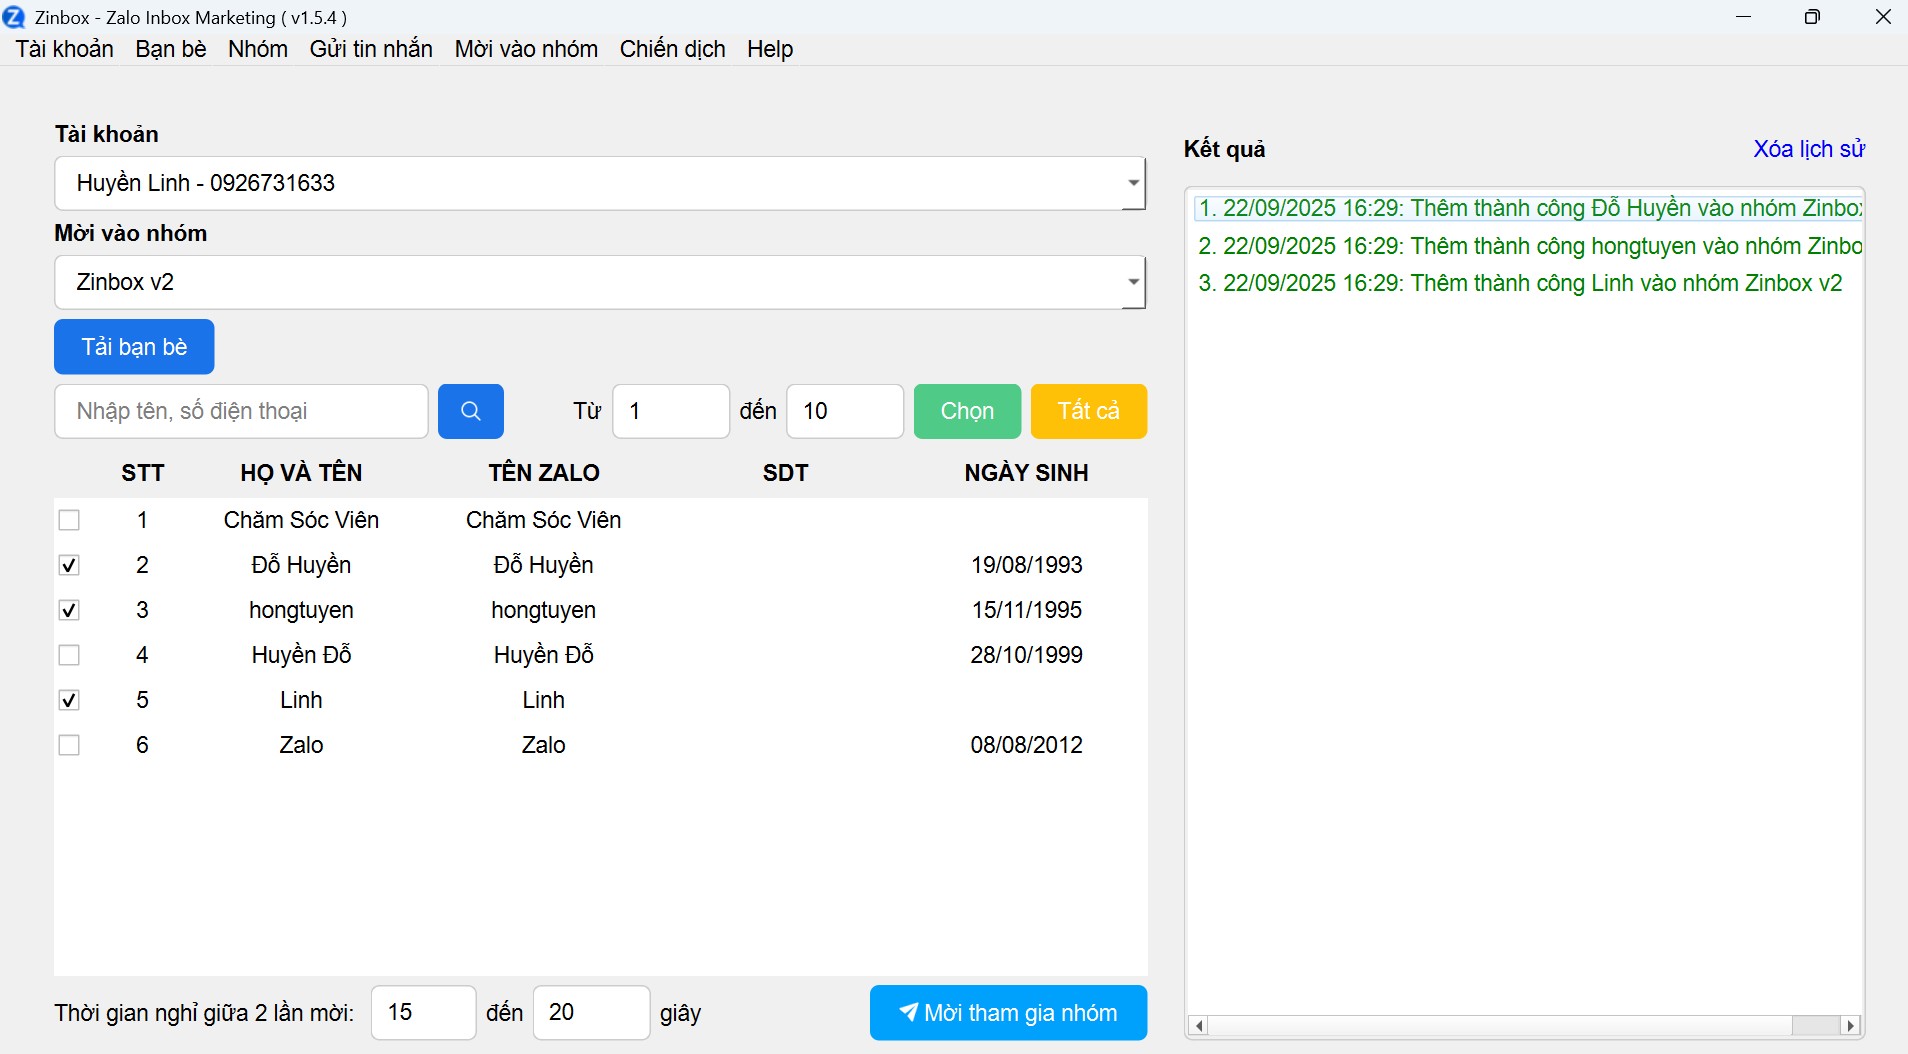
Task: Check the box for Chăm Sóc Viên
Action: (x=69, y=520)
